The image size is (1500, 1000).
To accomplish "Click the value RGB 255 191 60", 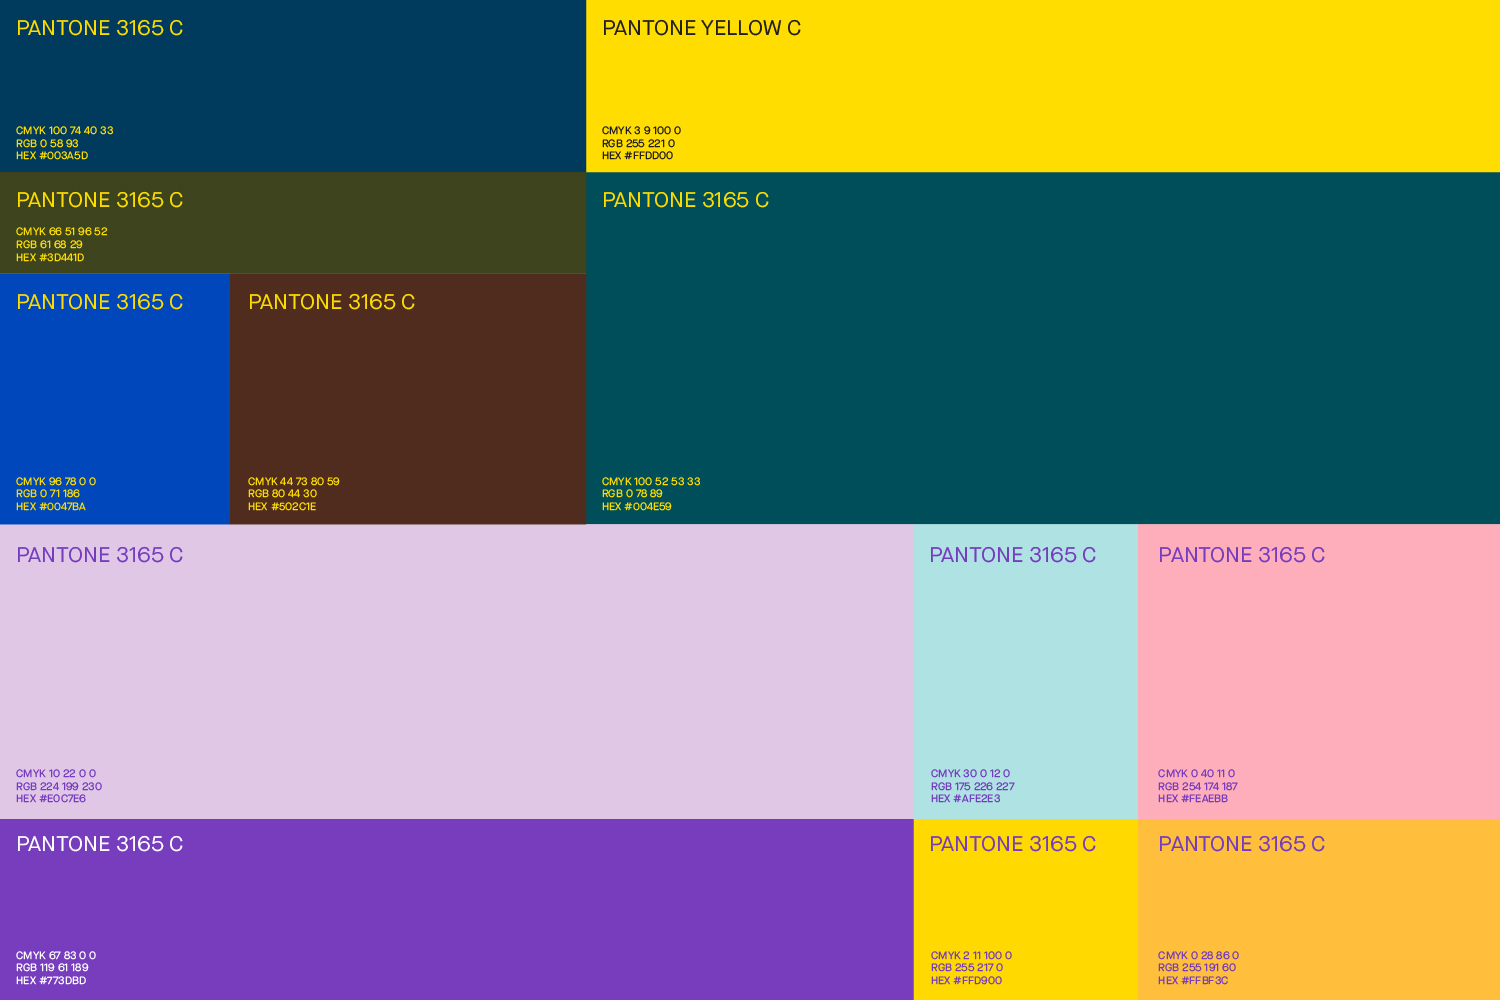I will point(1197,968).
